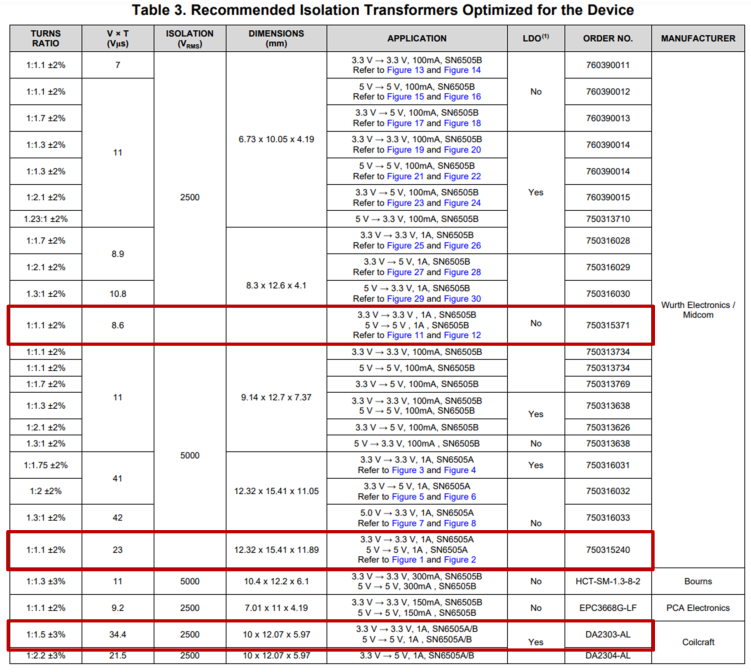Image resolution: width=751 pixels, height=672 pixels.
Task: Click the Figure 6 link
Action: click(x=460, y=497)
